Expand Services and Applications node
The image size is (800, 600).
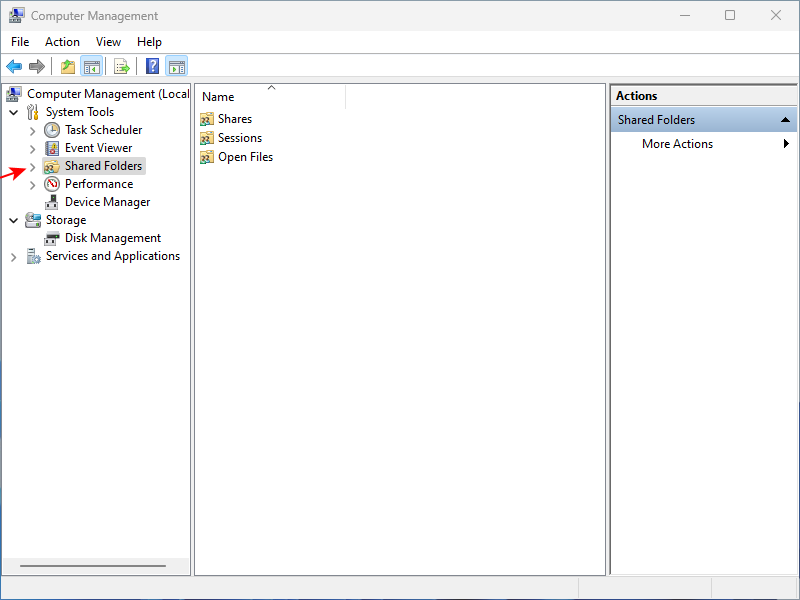[x=14, y=257]
